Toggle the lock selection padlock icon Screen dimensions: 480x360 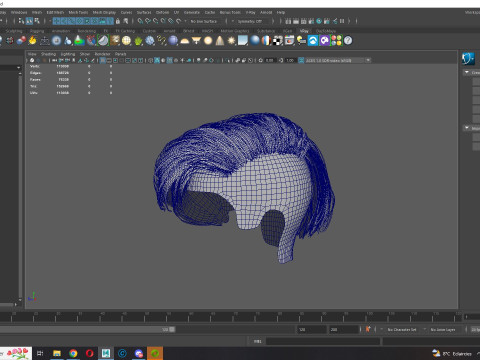click(118, 21)
